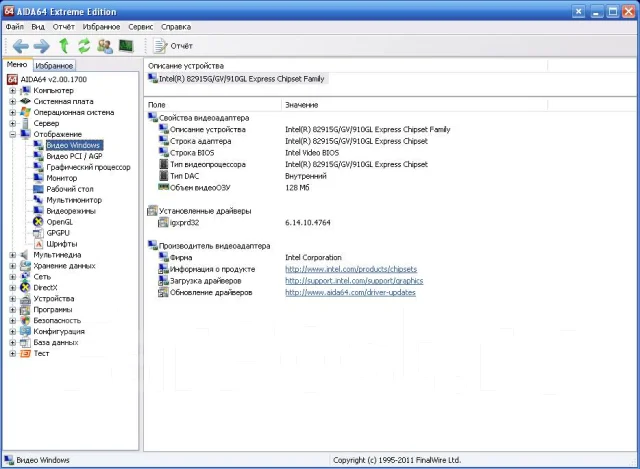This screenshot has width=640, height=469.
Task: Click the Мультимедиа speaker icon
Action: coord(25,255)
